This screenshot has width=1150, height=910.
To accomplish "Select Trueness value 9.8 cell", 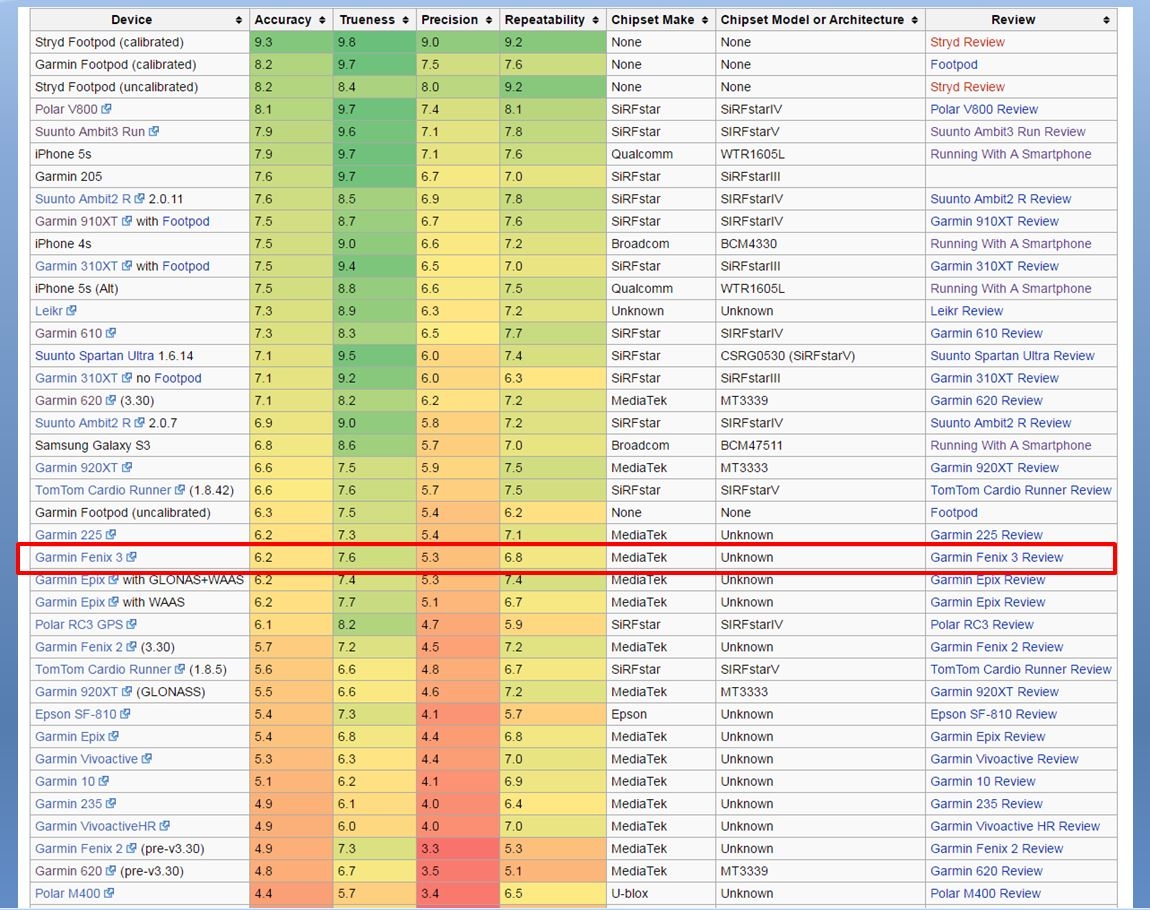I will [x=374, y=43].
